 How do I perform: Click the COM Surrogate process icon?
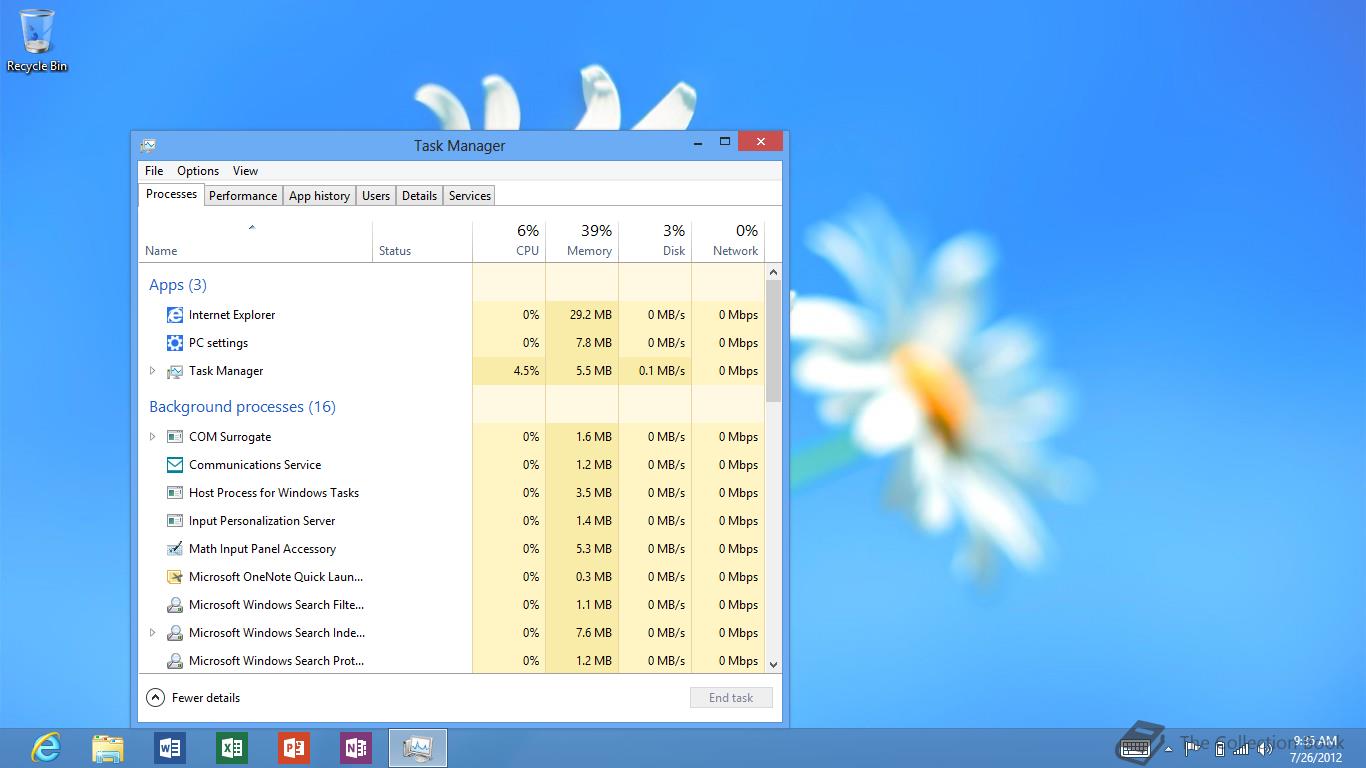175,437
